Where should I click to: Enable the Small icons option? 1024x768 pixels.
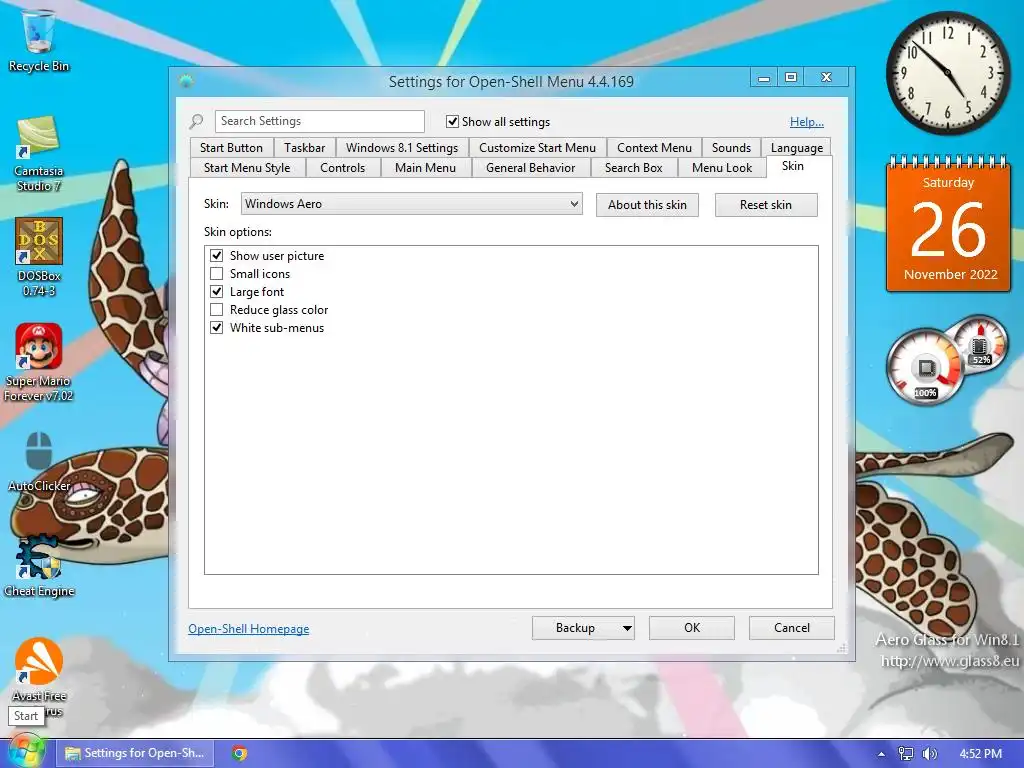(217, 274)
